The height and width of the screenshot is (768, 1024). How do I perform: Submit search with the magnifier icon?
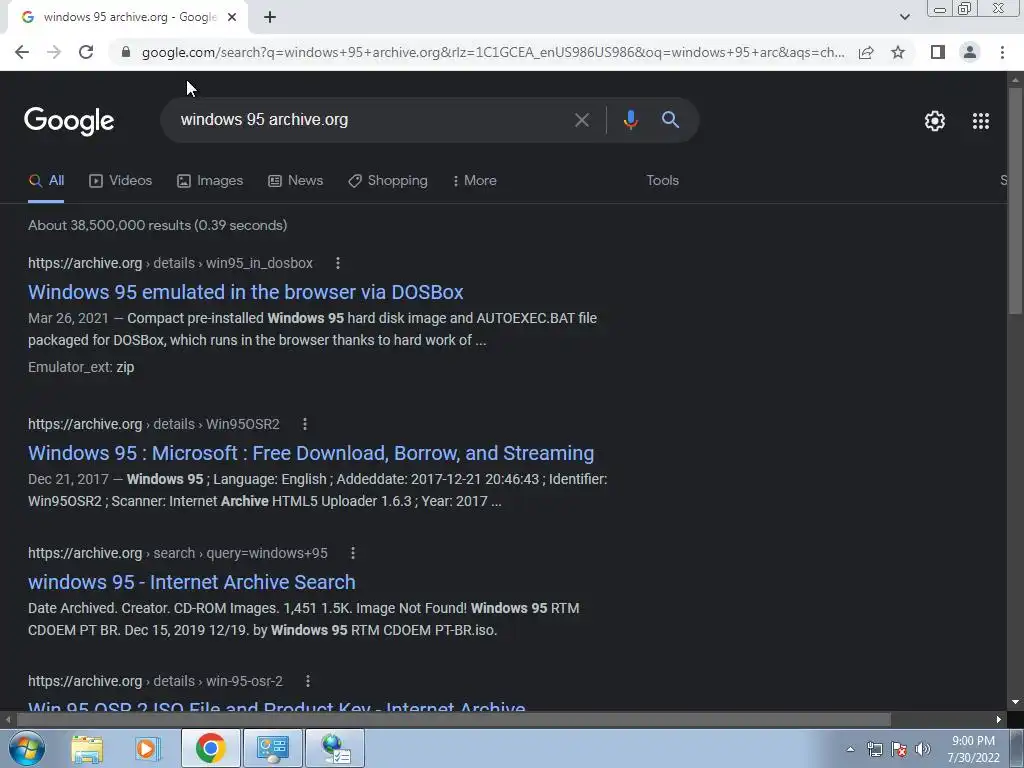(670, 120)
